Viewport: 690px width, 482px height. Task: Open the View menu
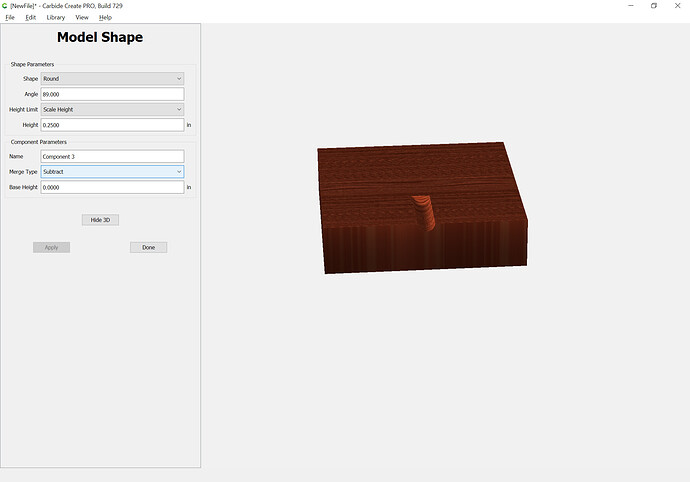click(82, 17)
